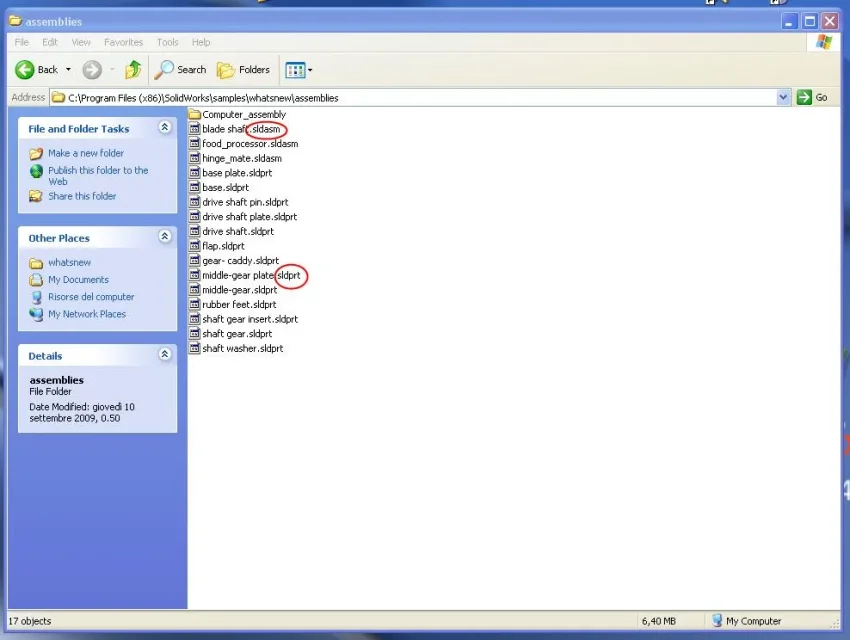Open the Tools menu
Image resolution: width=850 pixels, height=640 pixels.
[x=168, y=42]
